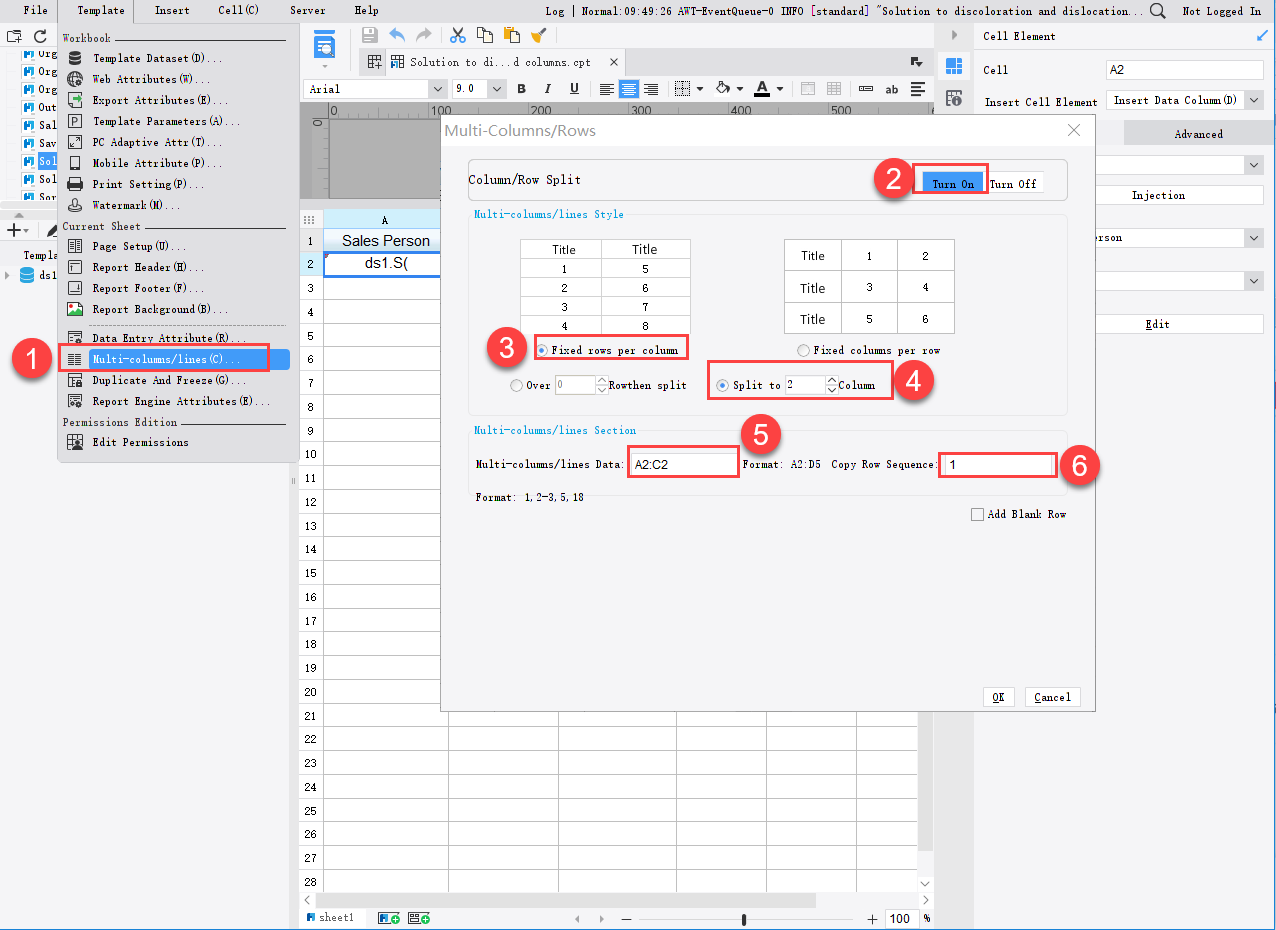Switch to the Insert menu
Viewport: 1276px width, 930px height.
171,11
